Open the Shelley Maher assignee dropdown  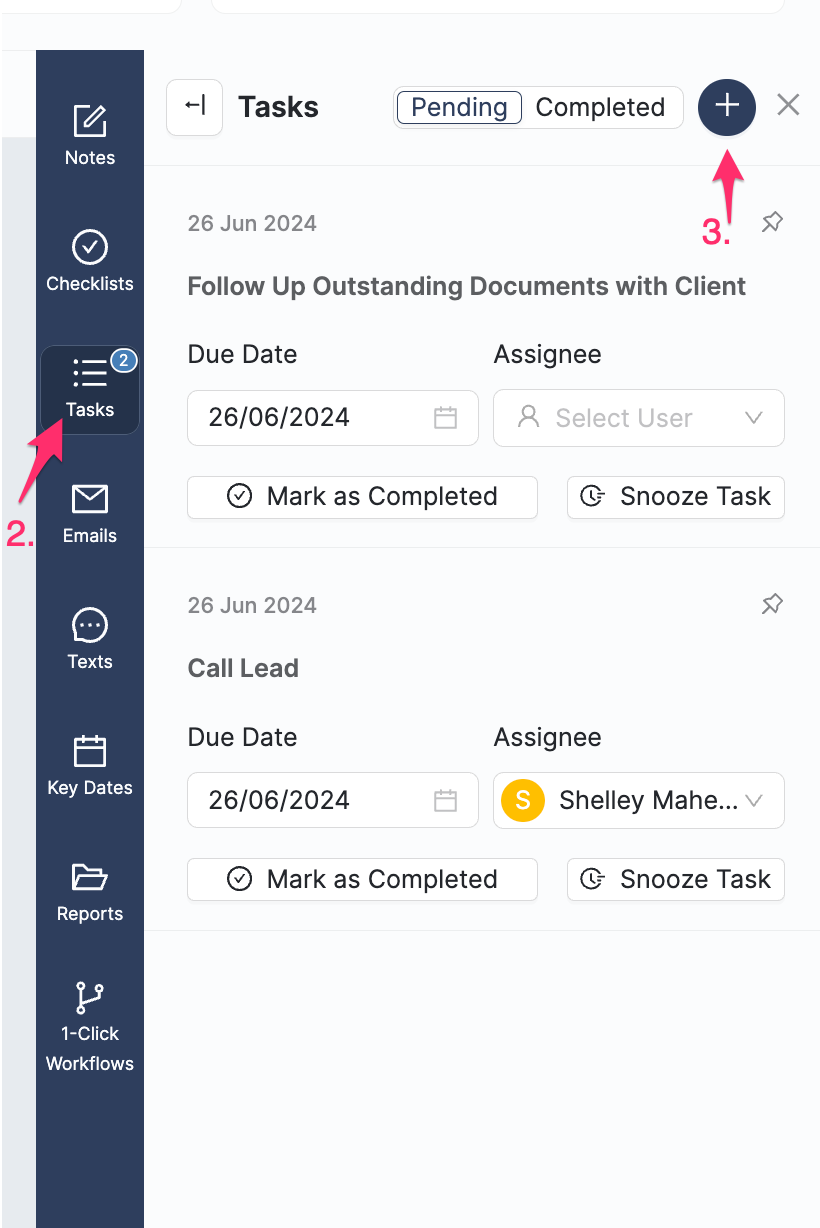click(638, 800)
